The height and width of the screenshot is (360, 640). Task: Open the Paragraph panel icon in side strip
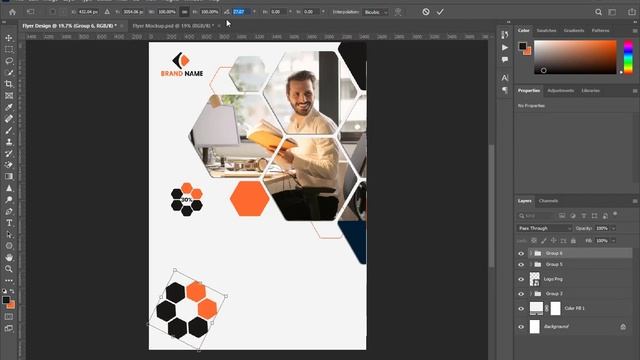(505, 90)
